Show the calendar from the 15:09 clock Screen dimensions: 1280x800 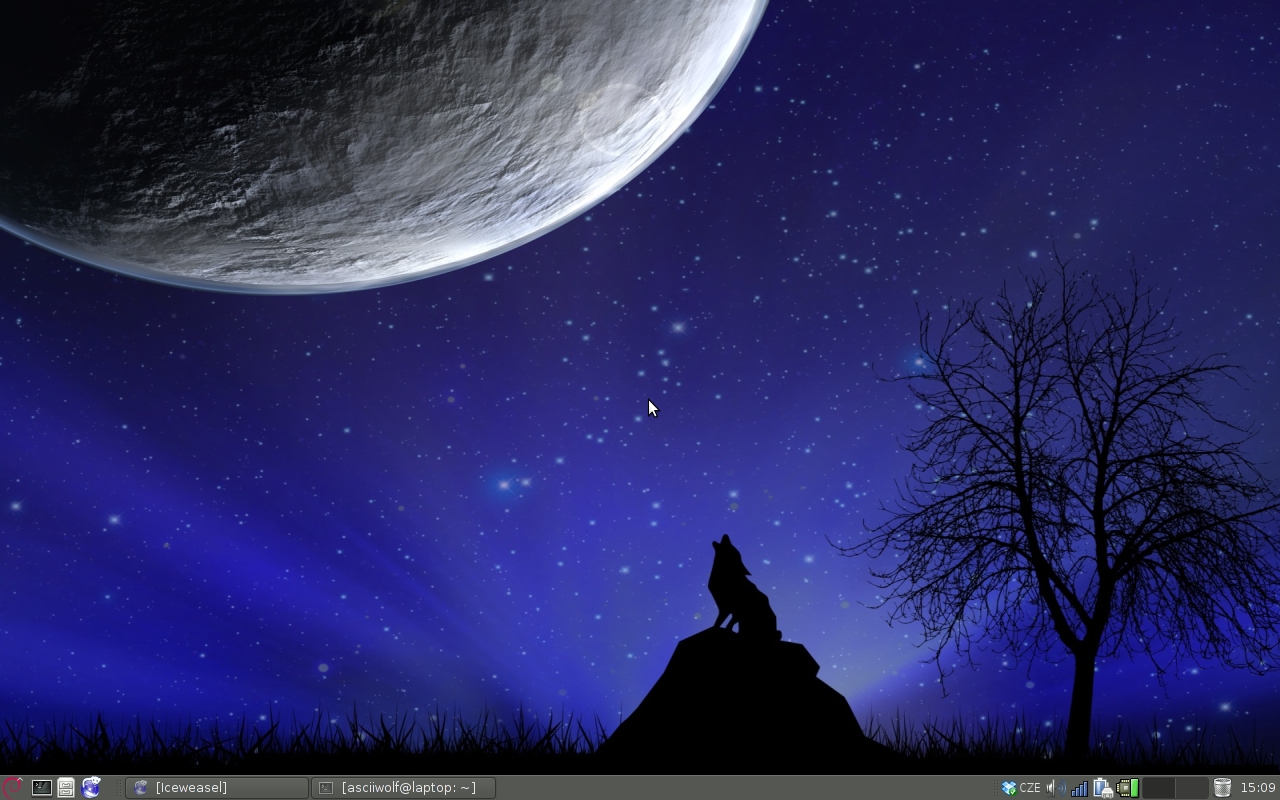[x=1258, y=788]
